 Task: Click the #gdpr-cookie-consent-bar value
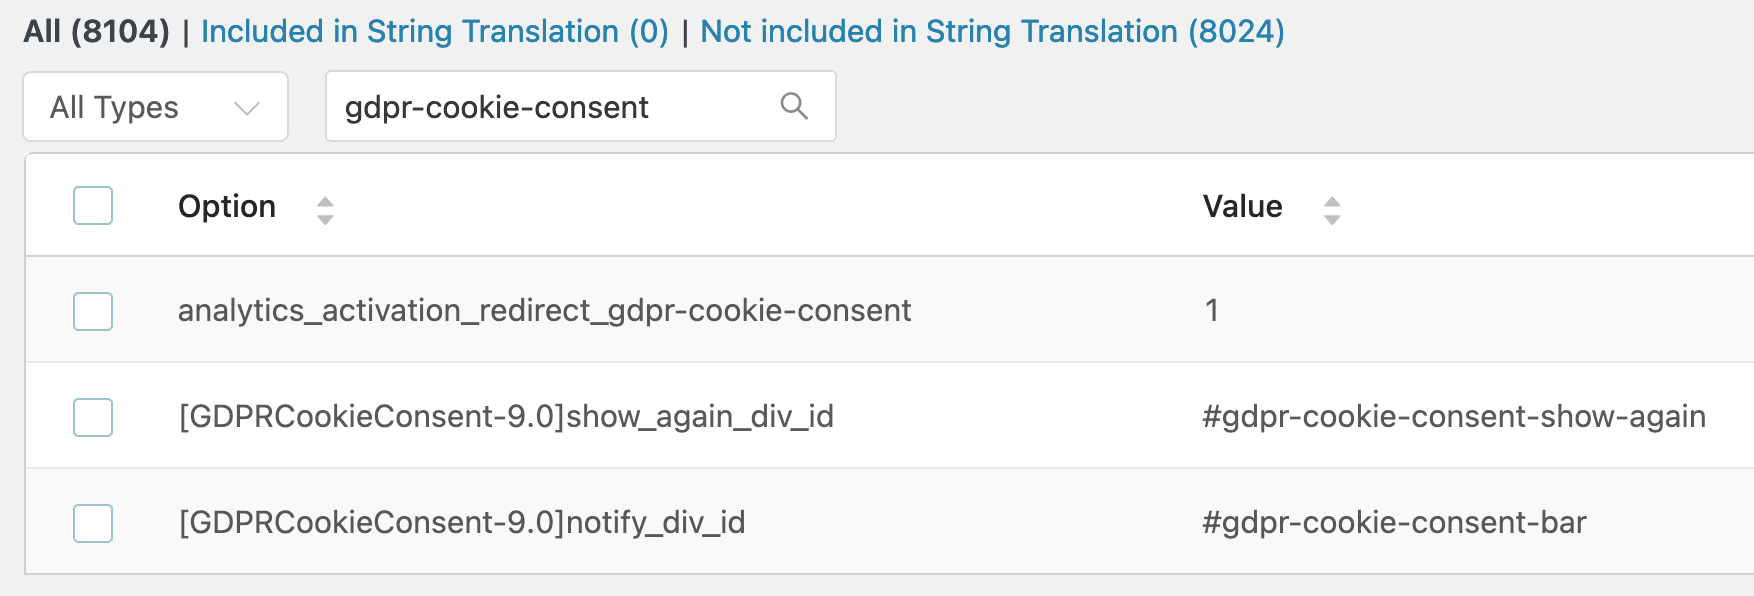1394,523
